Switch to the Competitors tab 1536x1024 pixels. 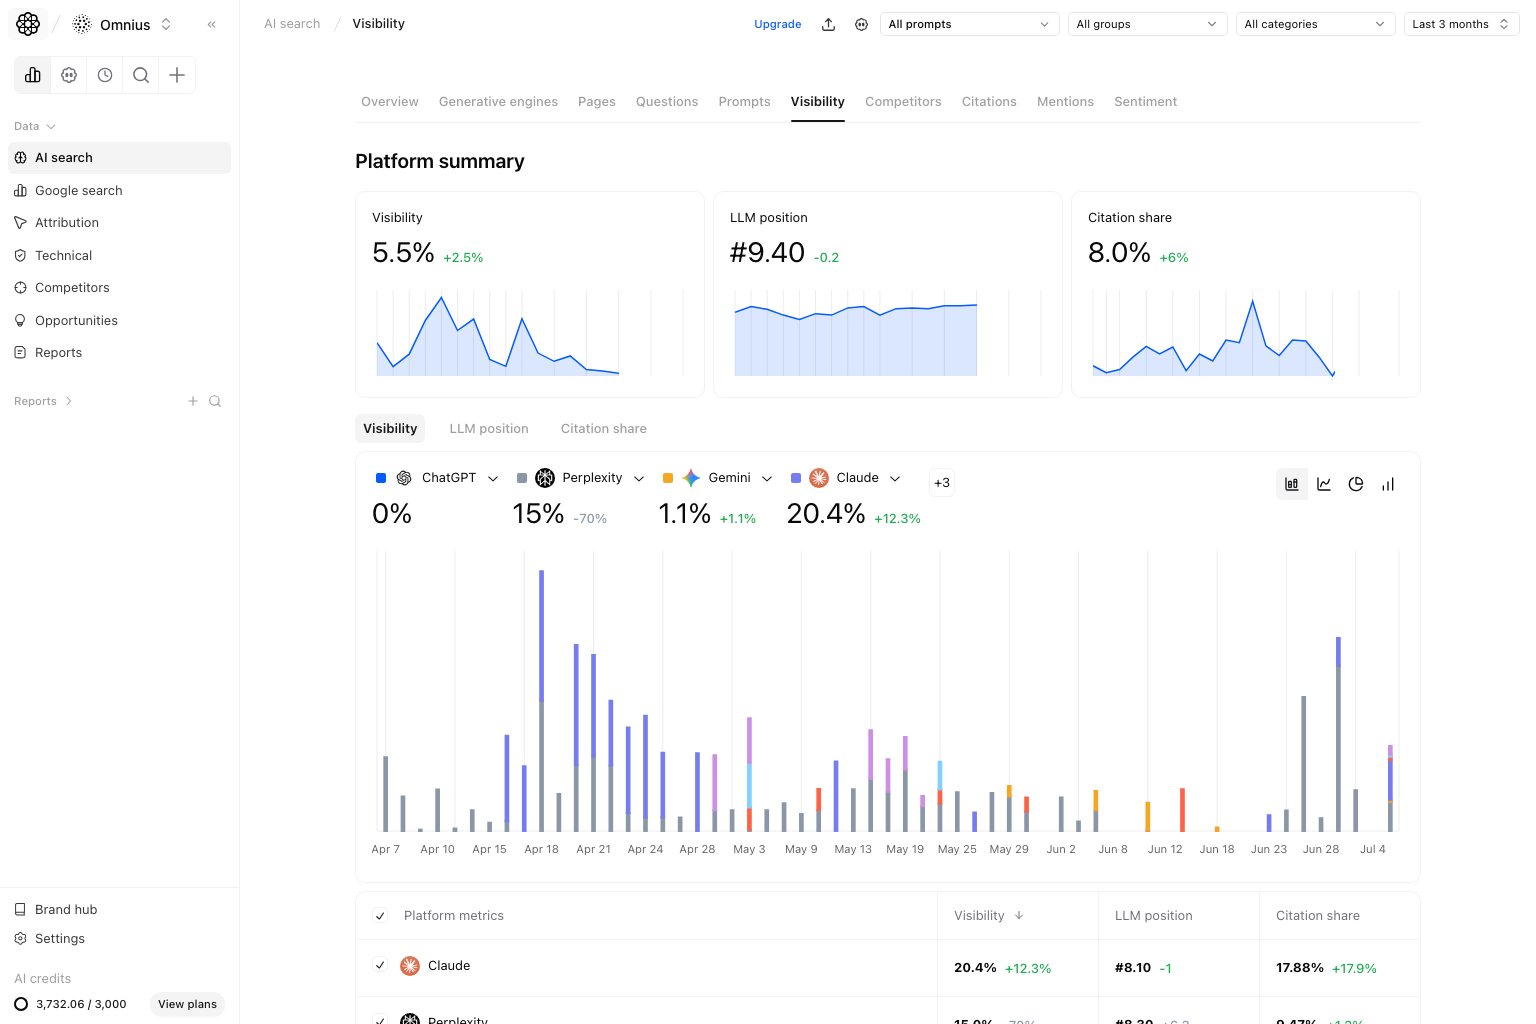903,102
